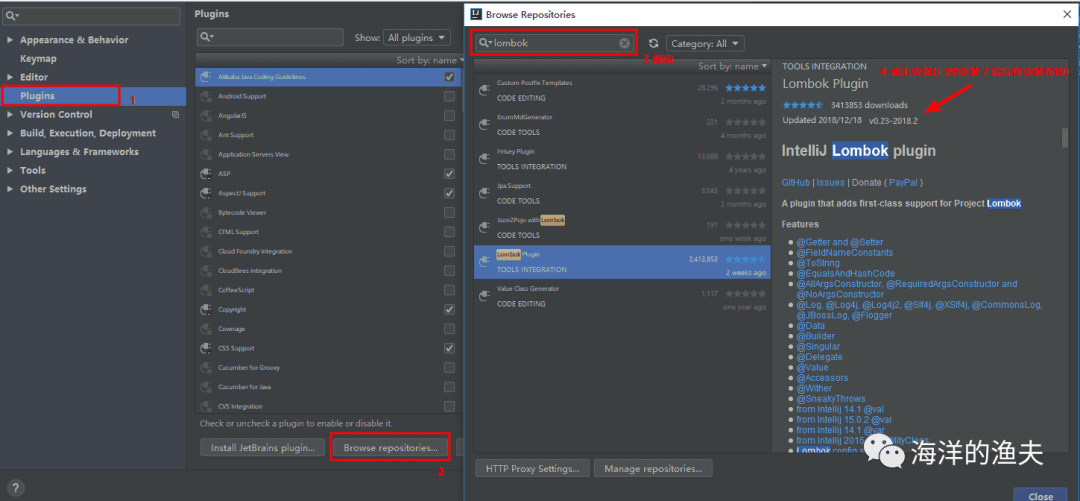Click the Ant Support plugin icon
The height and width of the screenshot is (501, 1080).
coord(205,135)
